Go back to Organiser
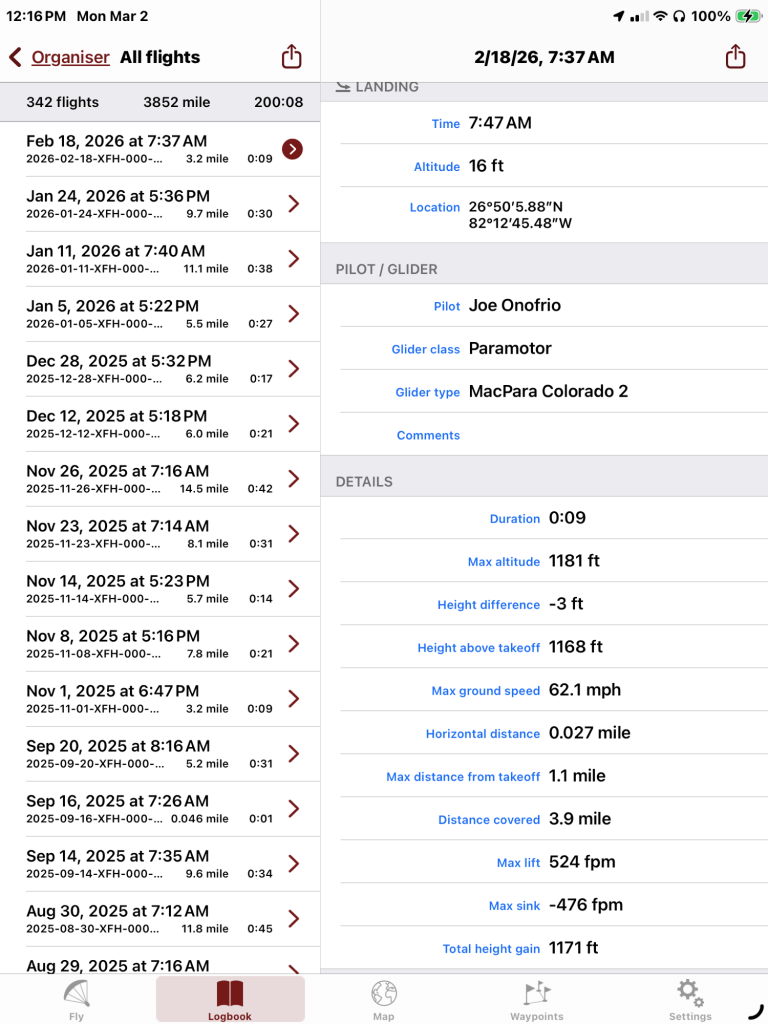The width and height of the screenshot is (768, 1024). pyautogui.click(x=60, y=57)
